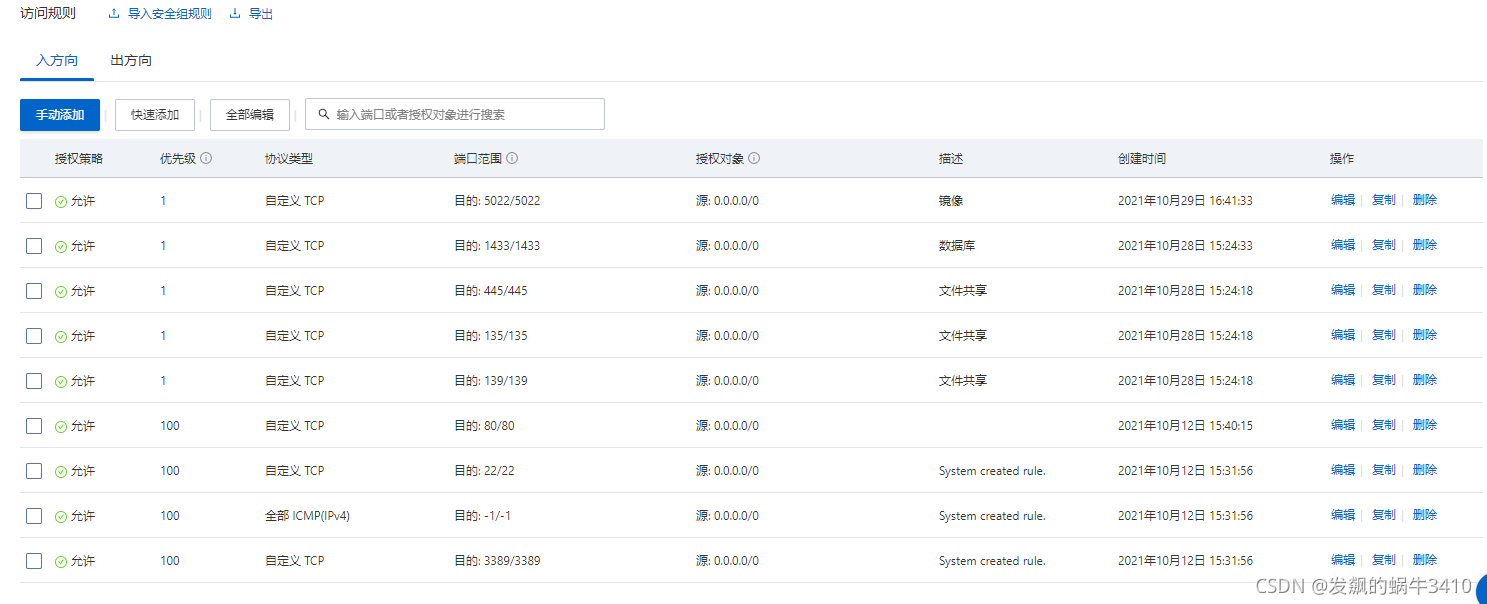Screen dimensions: 1487x604
Task: Click the 目的: 3389/3389 port cell
Action: [497, 561]
